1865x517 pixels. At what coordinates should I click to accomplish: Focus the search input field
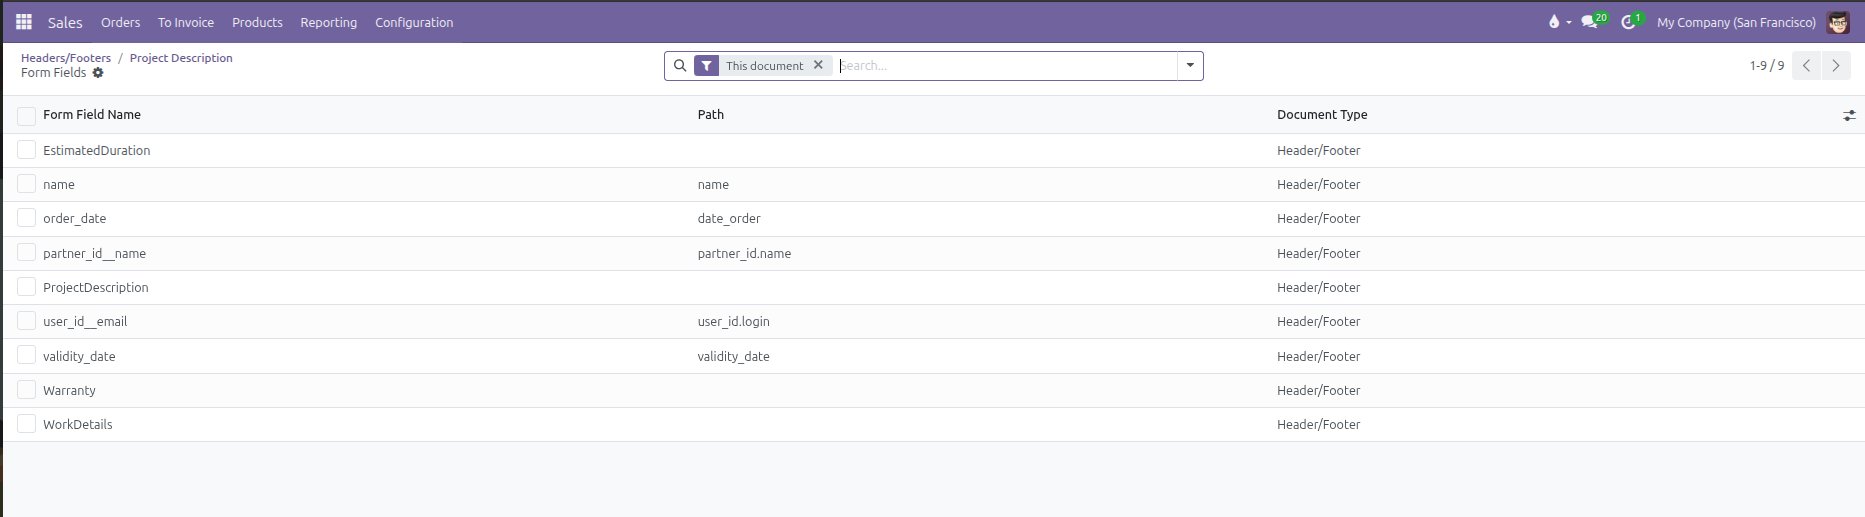tap(1006, 66)
